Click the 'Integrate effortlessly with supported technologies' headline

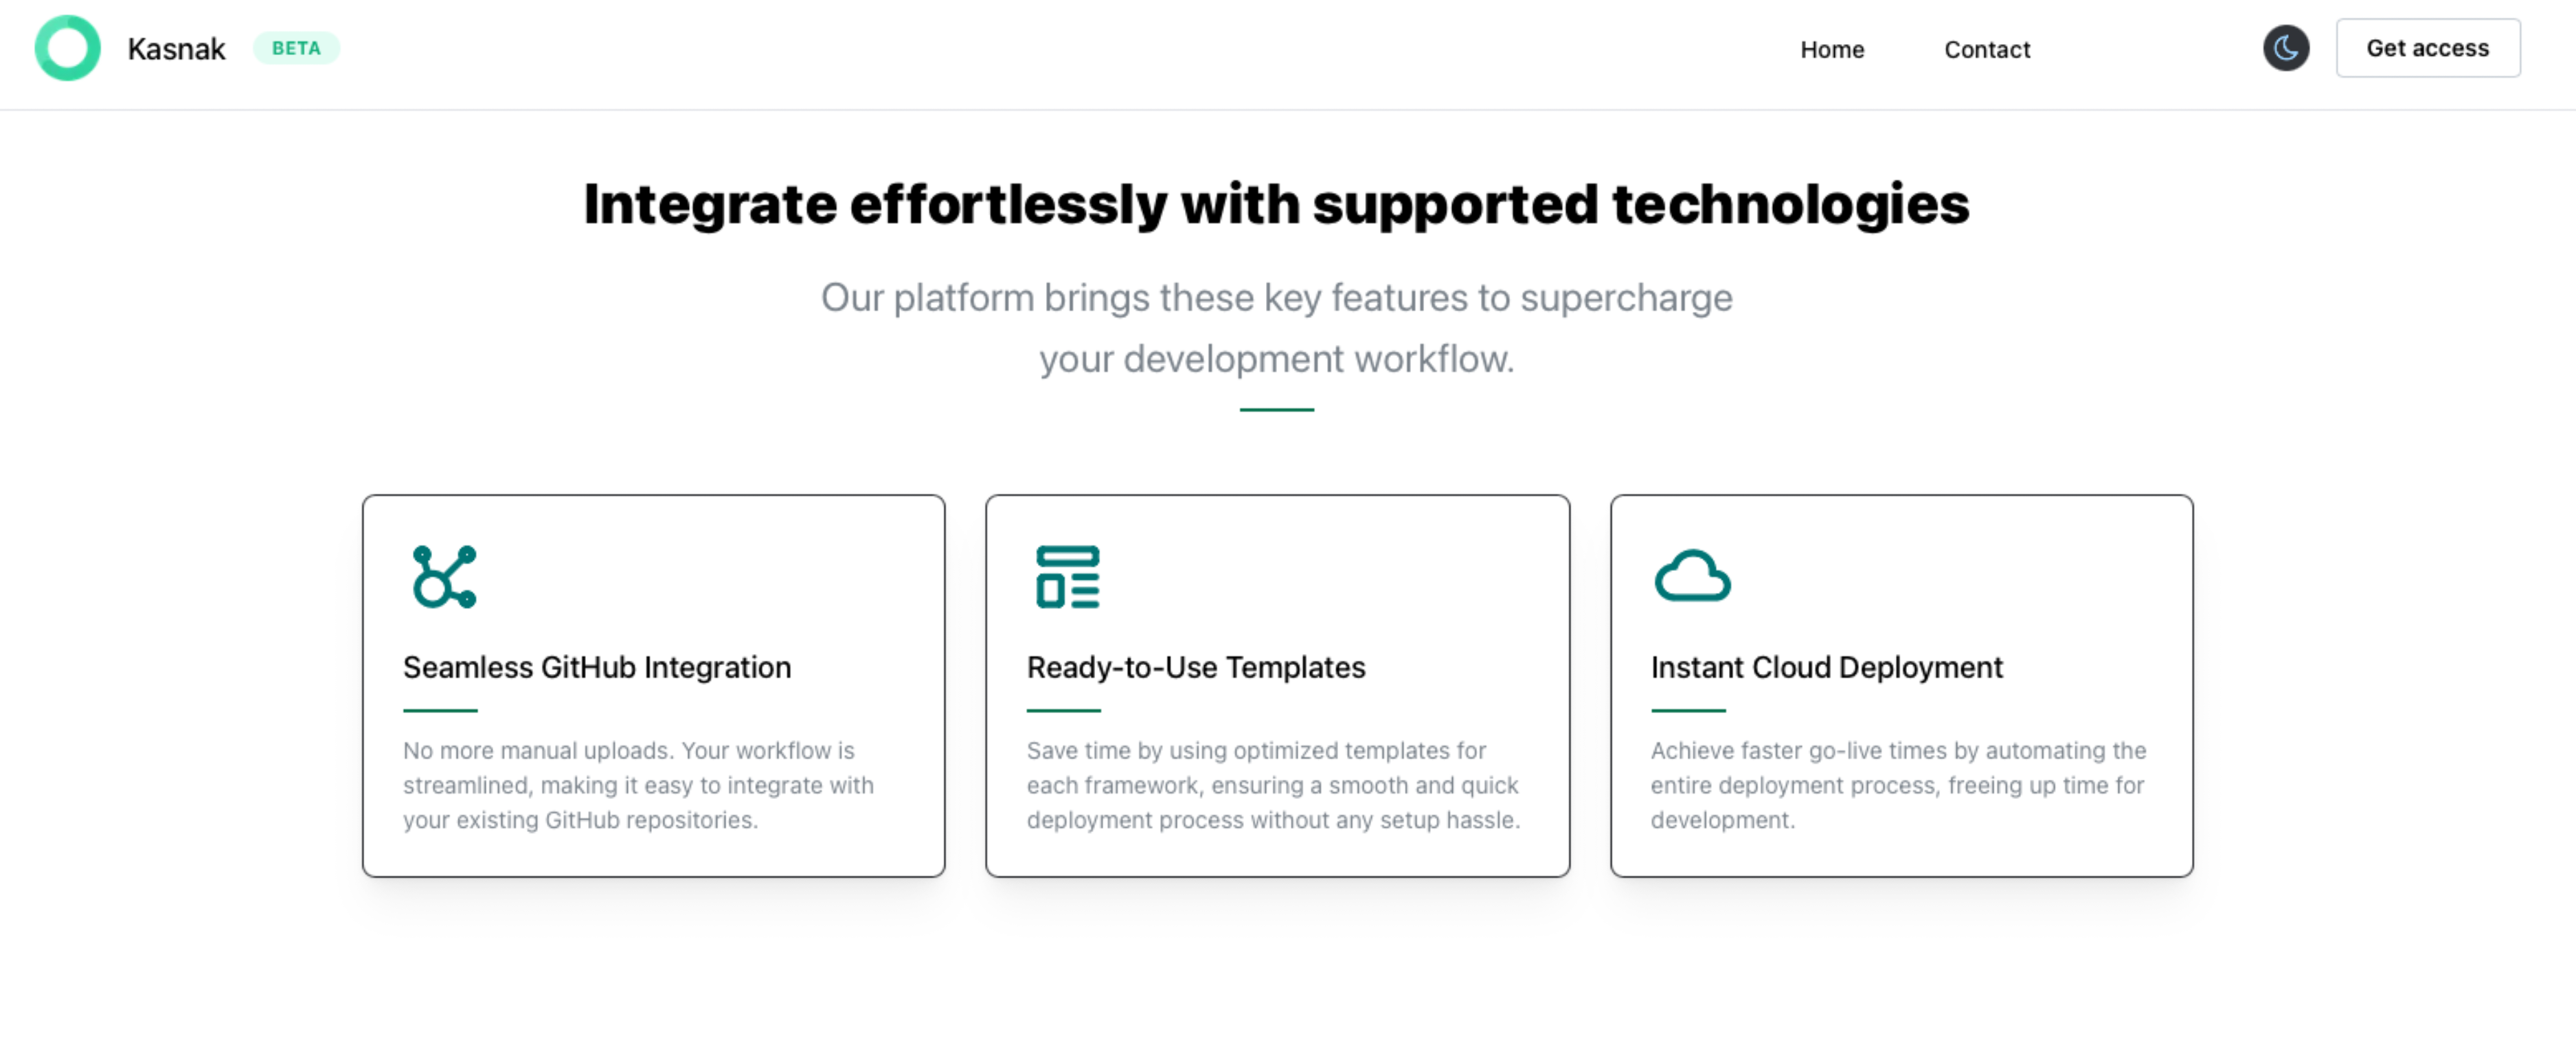click(x=1276, y=205)
